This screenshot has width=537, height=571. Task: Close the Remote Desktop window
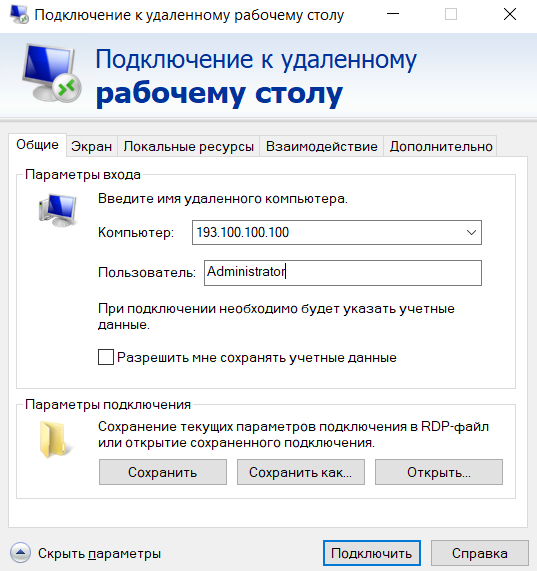(x=510, y=15)
